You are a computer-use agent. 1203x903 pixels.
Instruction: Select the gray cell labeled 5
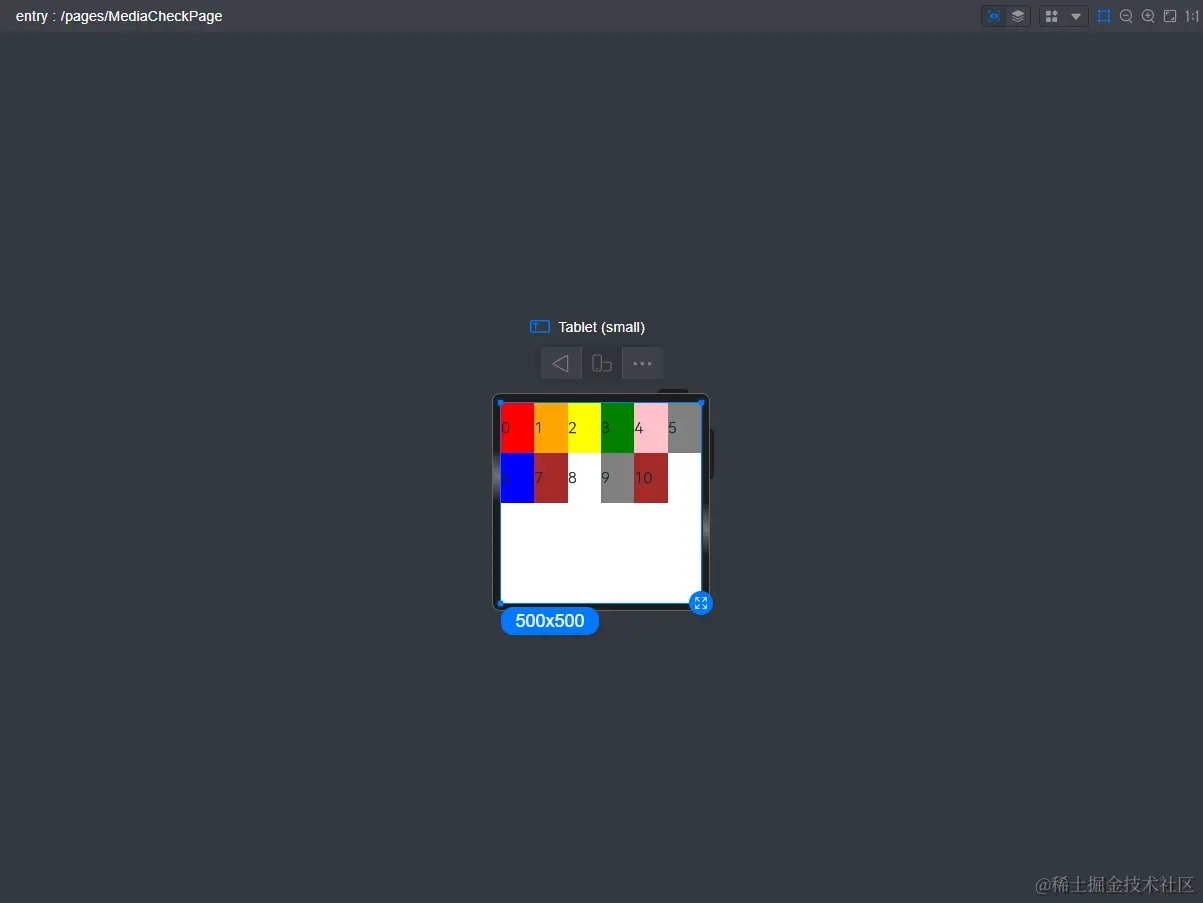684,428
